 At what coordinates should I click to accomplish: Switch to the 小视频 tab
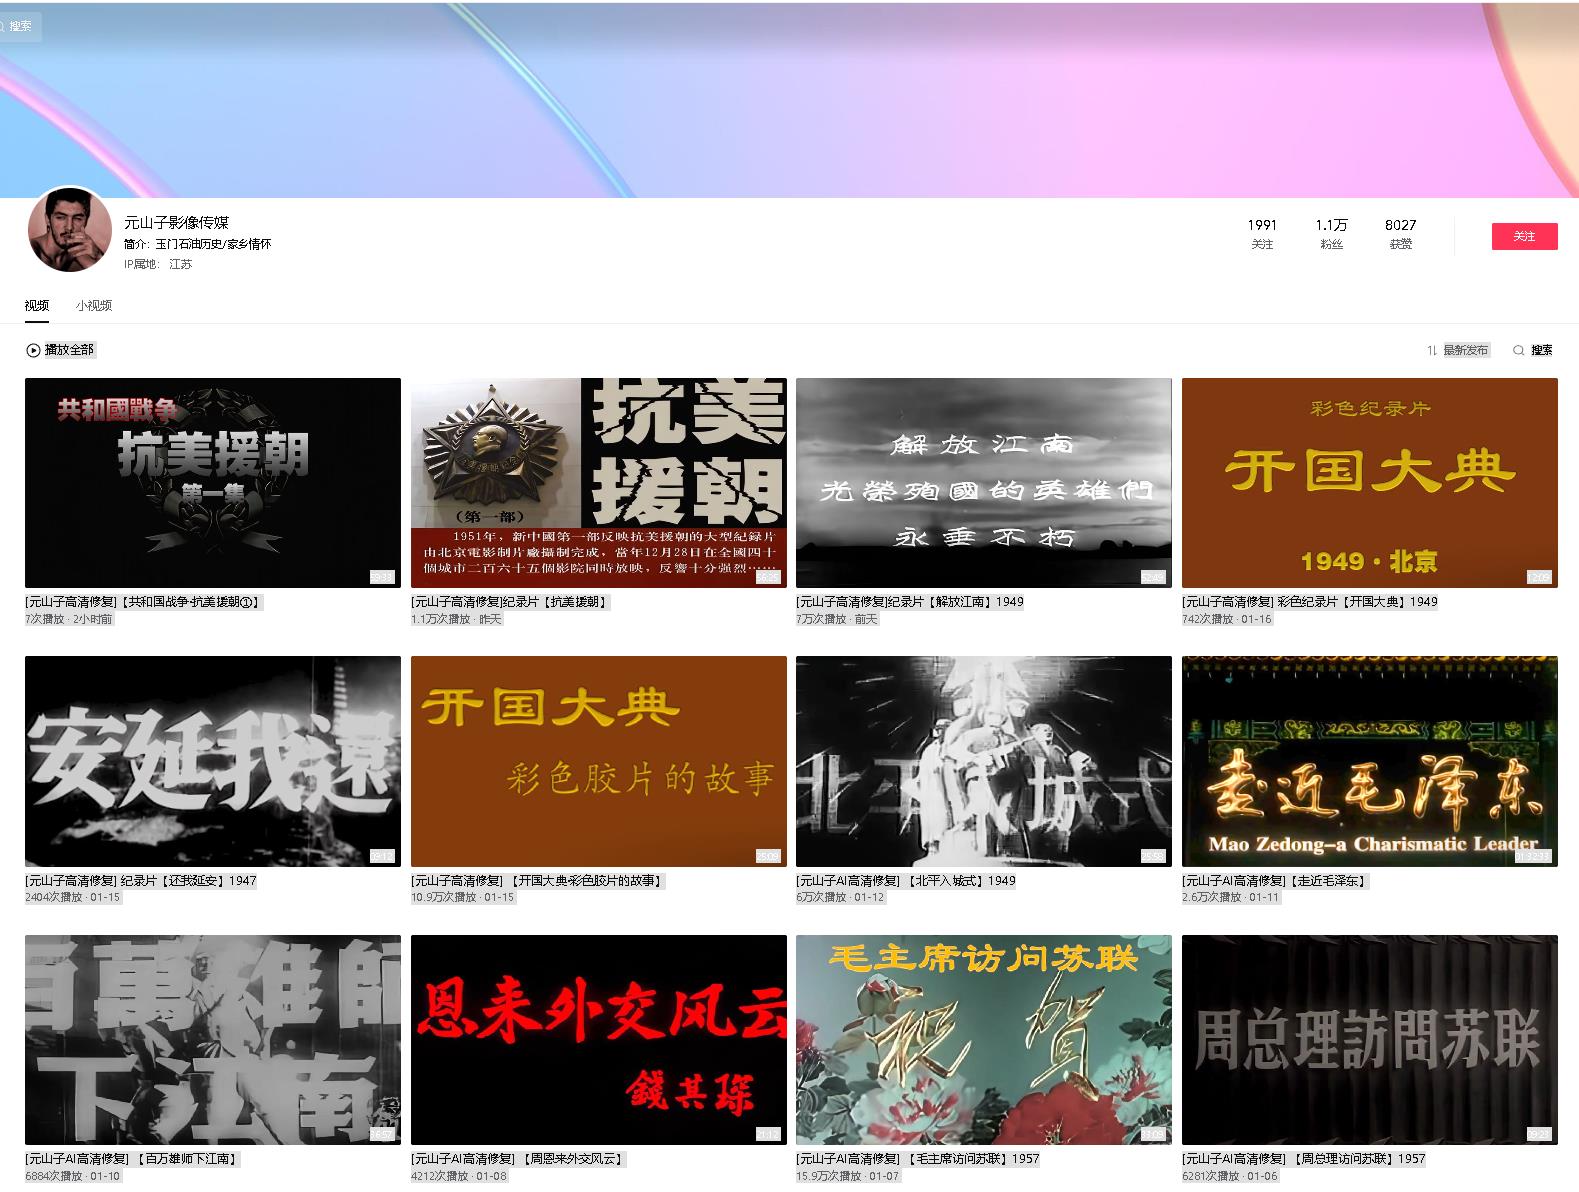click(x=94, y=306)
